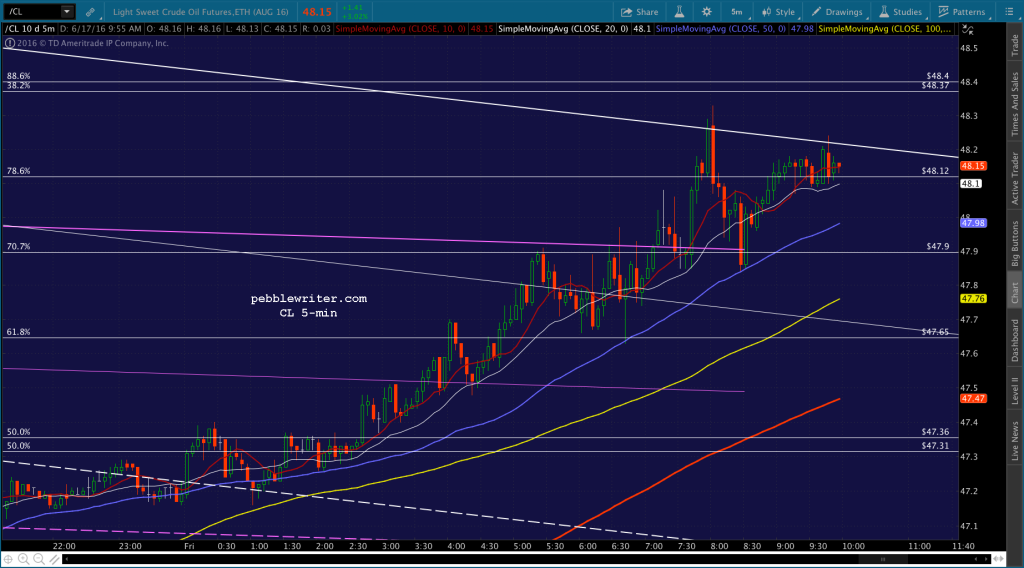Click the $47.36 price level label
The width and height of the screenshot is (1024, 568).
pyautogui.click(x=935, y=432)
